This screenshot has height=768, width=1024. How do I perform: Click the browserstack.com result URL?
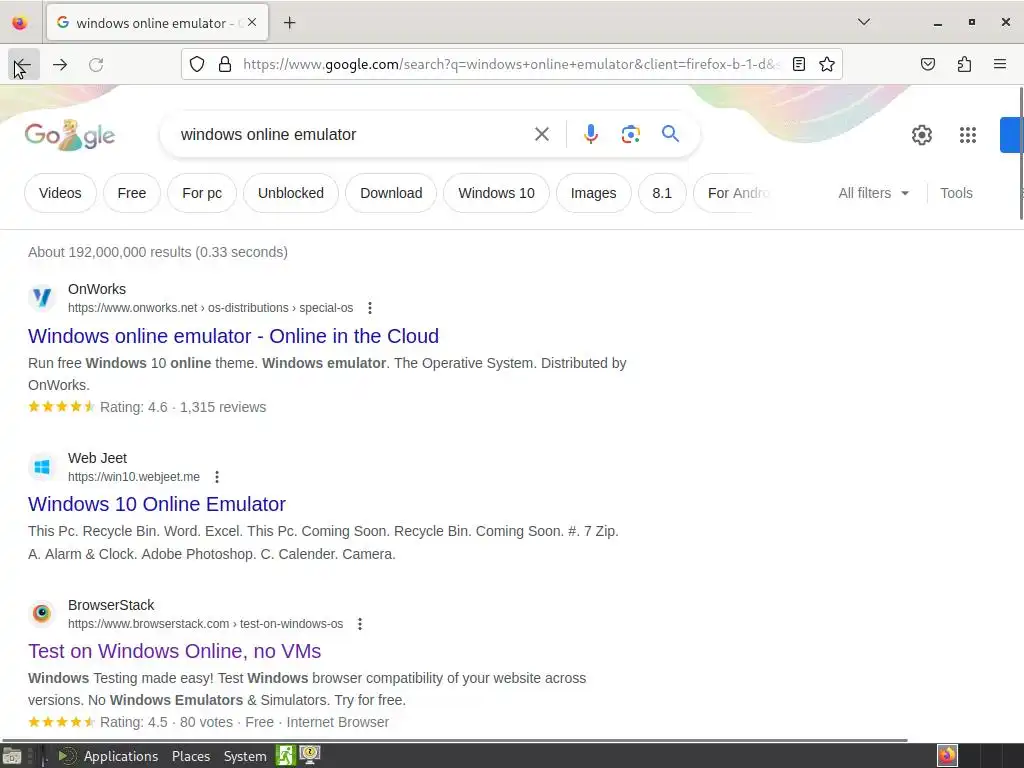tap(205, 624)
